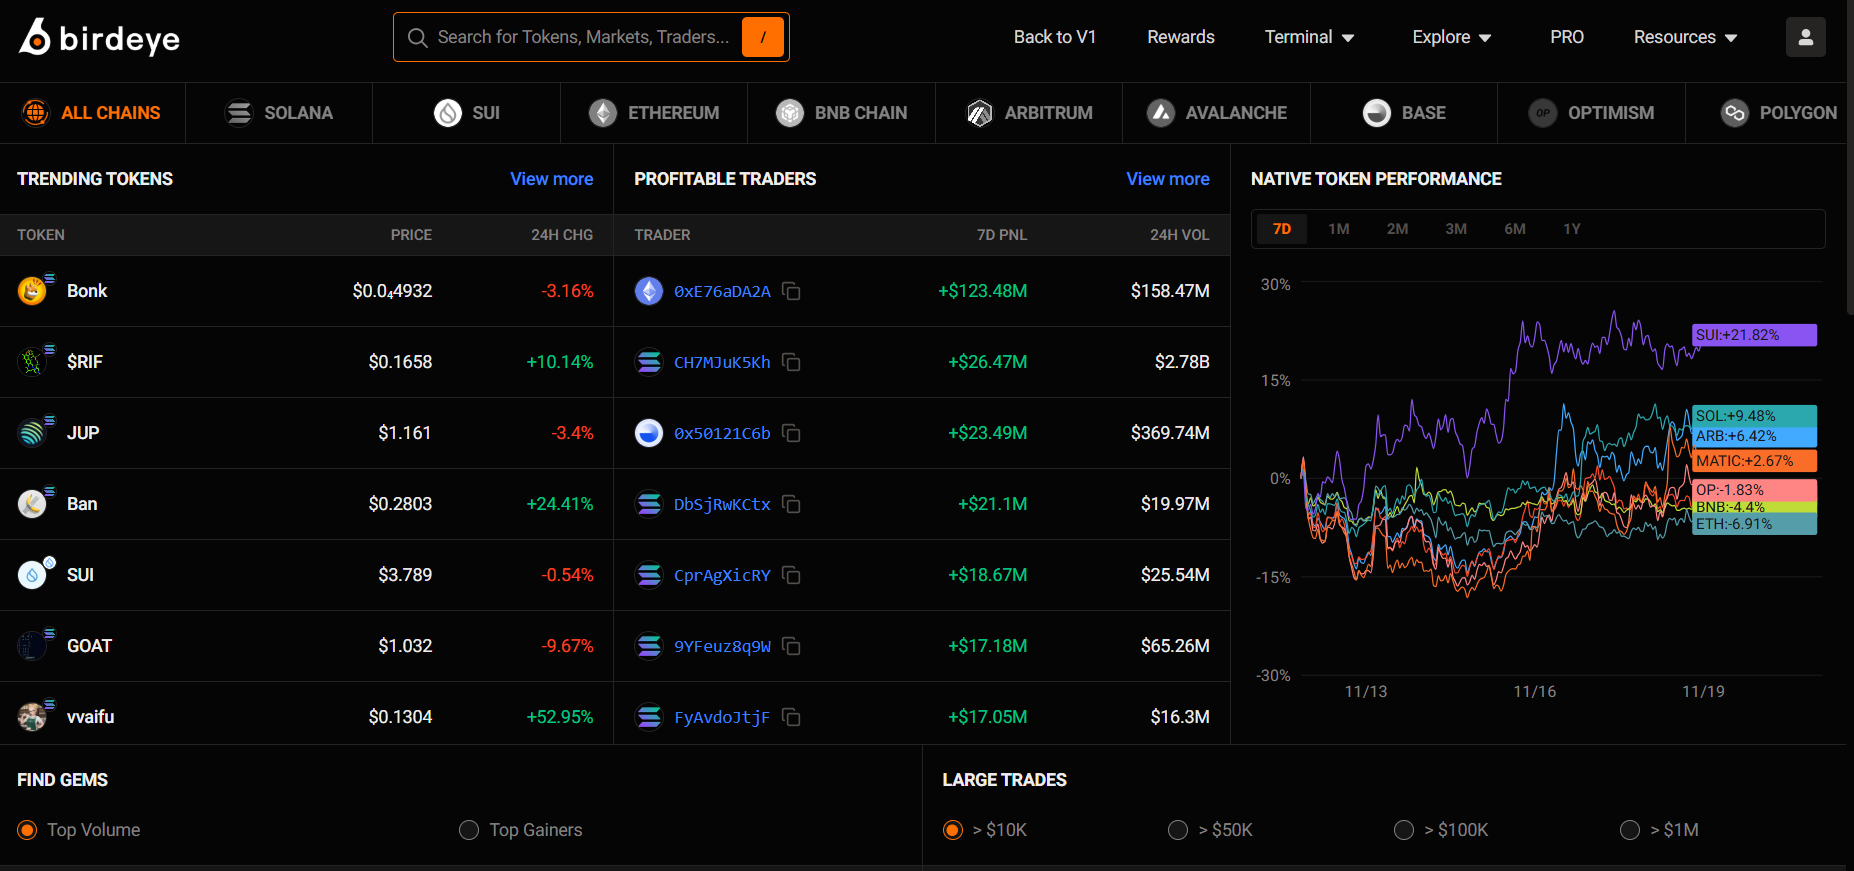Click the vvaifu token icon
Viewport: 1854px width, 871px height.
click(x=33, y=717)
